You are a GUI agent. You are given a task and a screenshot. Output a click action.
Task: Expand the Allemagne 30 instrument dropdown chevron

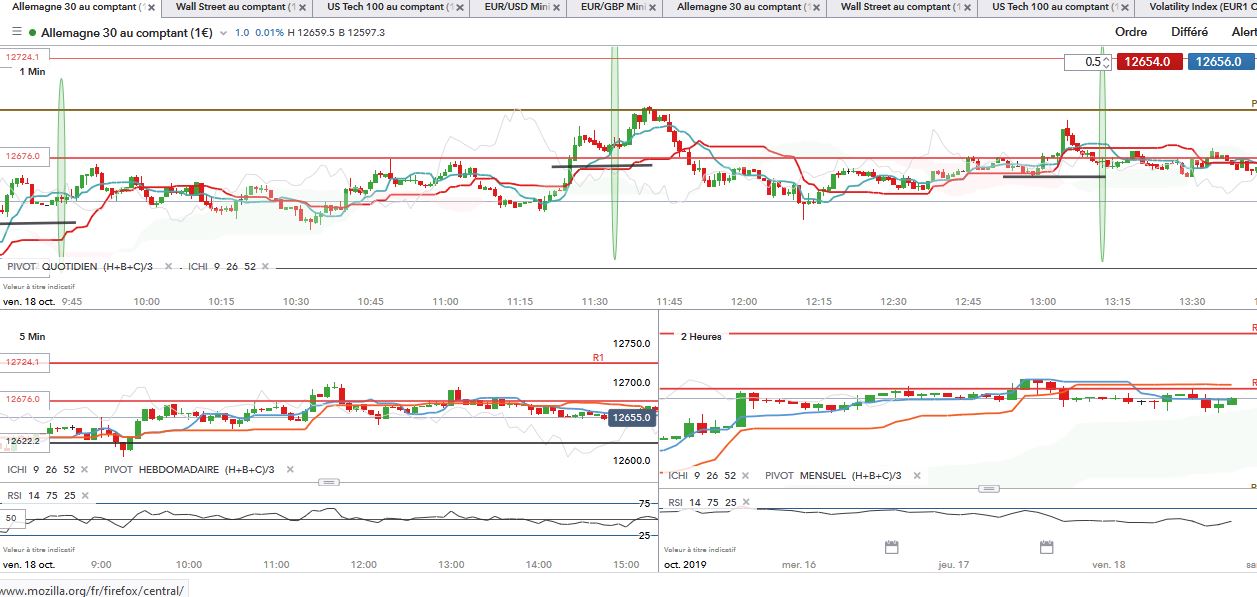[225, 33]
